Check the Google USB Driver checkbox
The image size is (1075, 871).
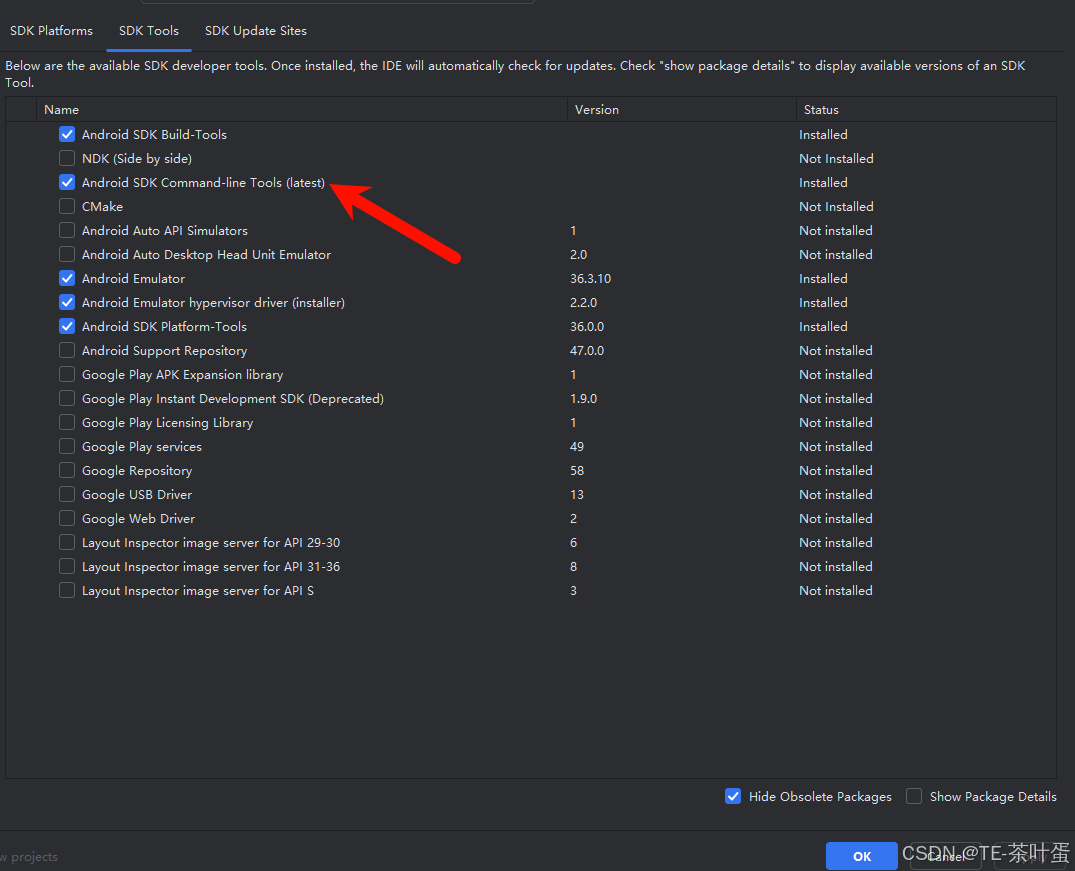pos(67,494)
